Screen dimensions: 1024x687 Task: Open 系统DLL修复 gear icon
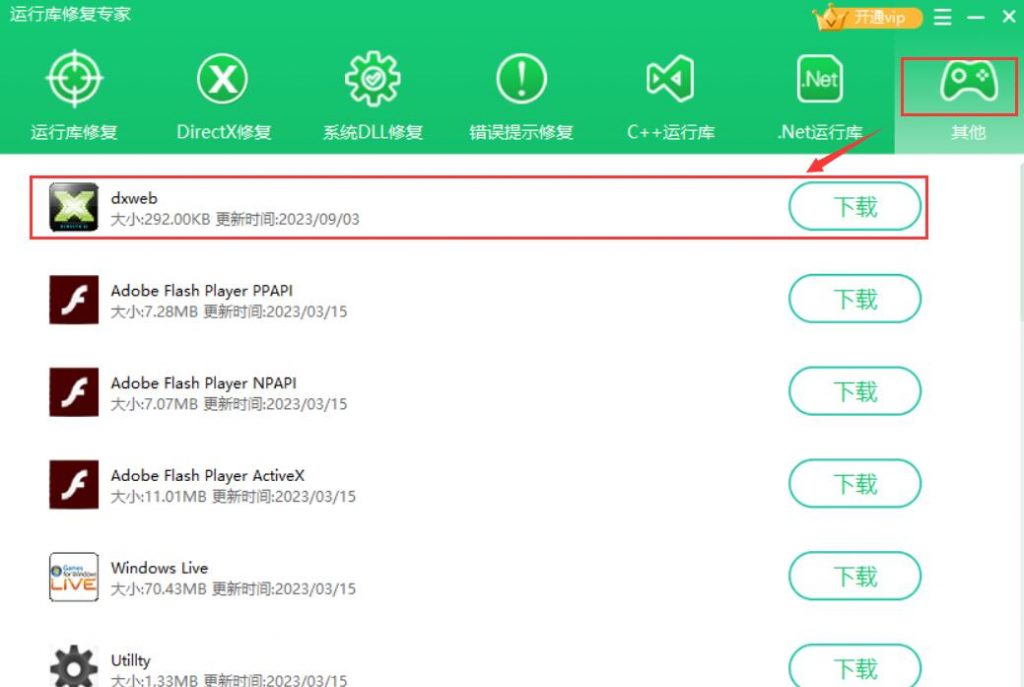[372, 79]
